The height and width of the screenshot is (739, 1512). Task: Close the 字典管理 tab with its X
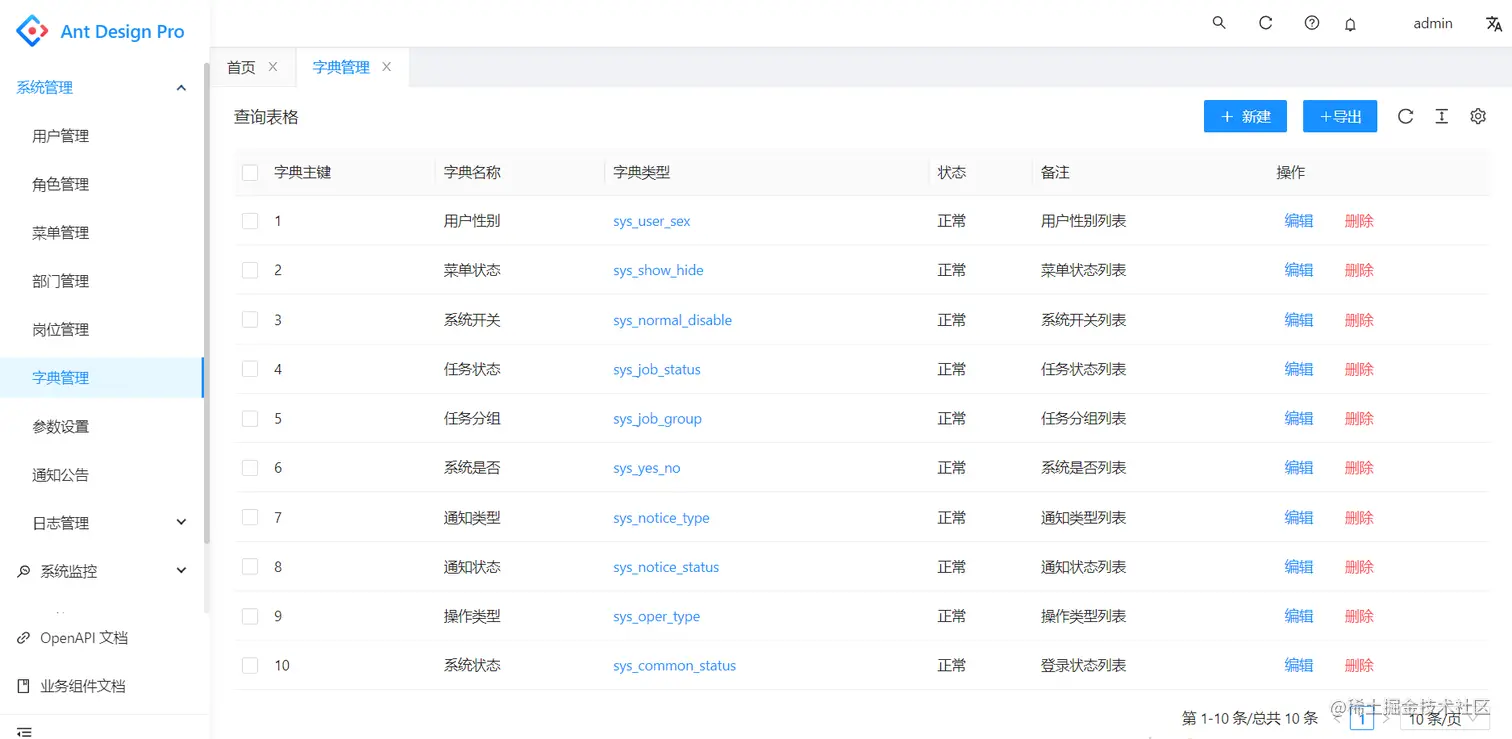click(386, 67)
